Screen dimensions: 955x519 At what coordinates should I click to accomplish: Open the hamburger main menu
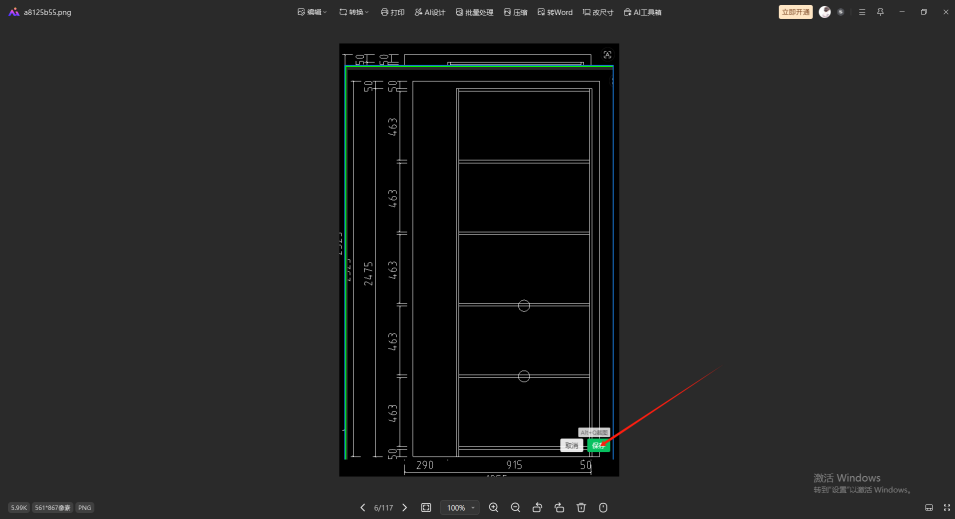click(x=862, y=12)
